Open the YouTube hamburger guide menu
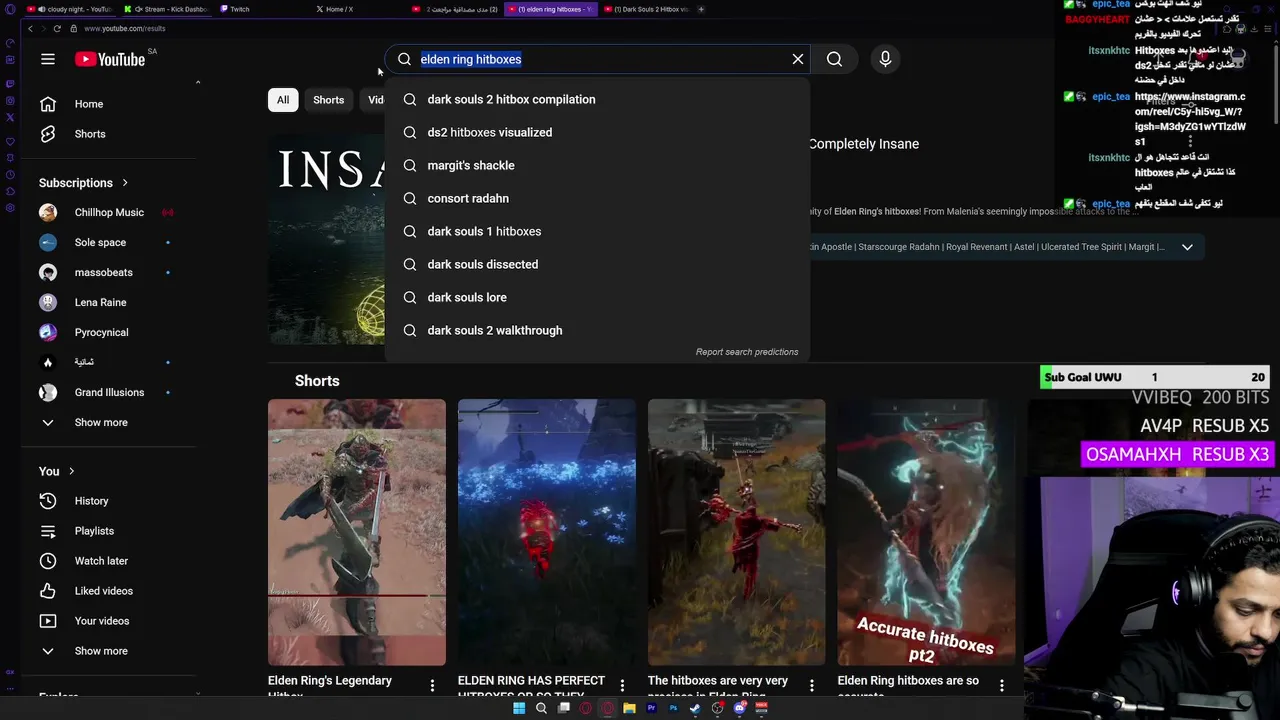 pyautogui.click(x=48, y=59)
